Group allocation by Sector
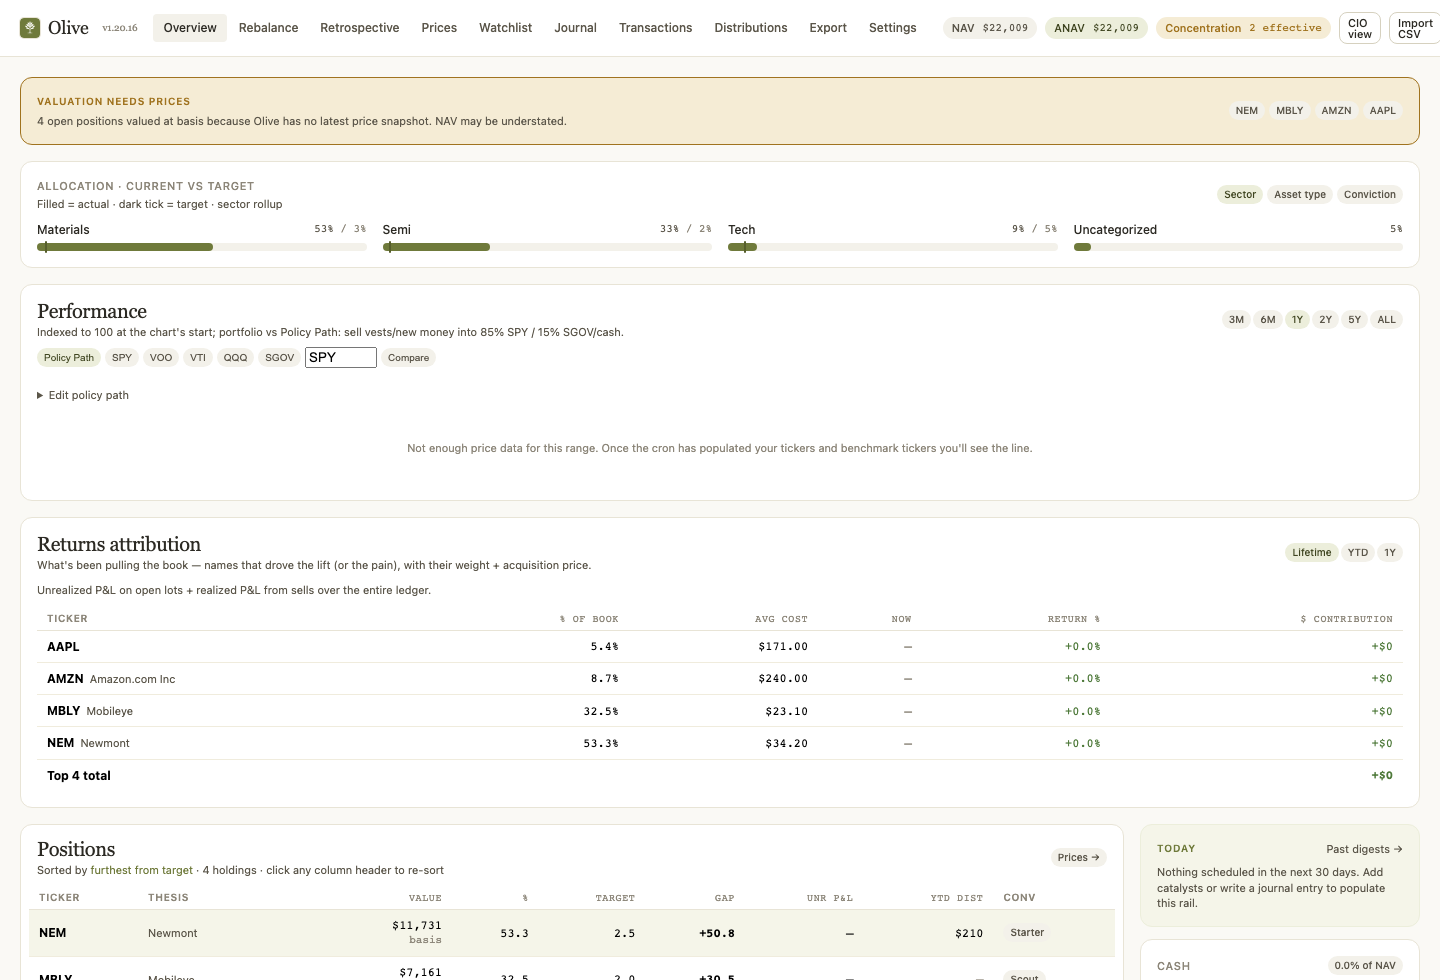The width and height of the screenshot is (1440, 980). [x=1240, y=195]
